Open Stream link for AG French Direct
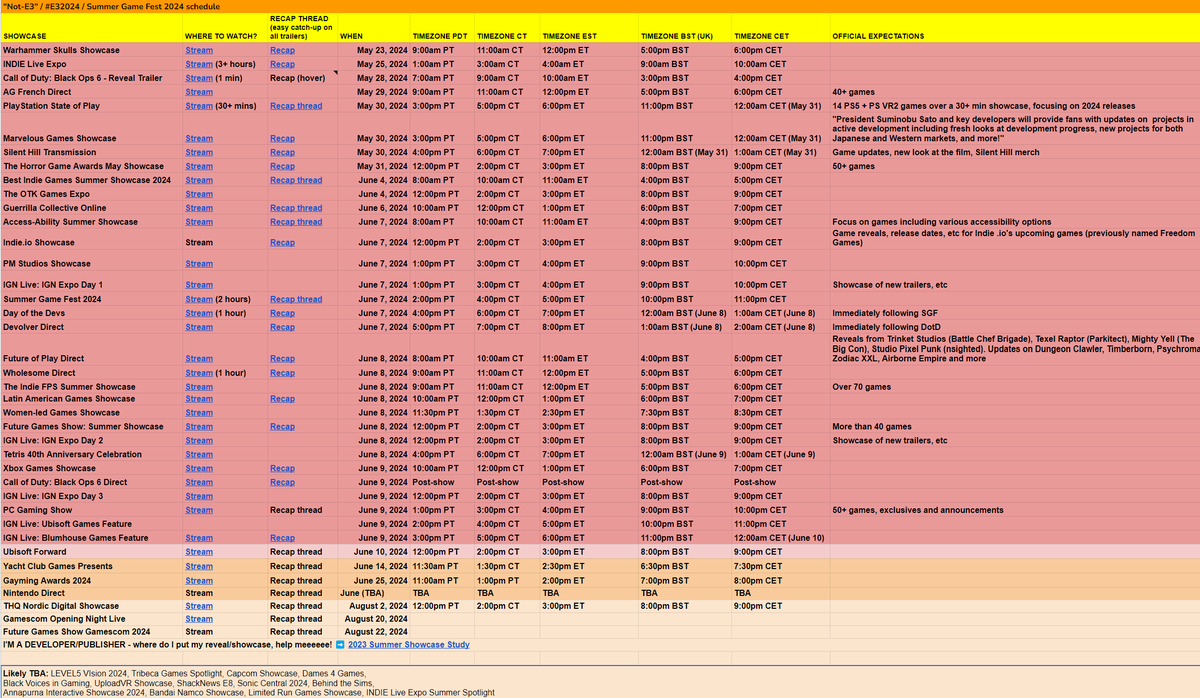The image size is (1200, 698). point(199,91)
